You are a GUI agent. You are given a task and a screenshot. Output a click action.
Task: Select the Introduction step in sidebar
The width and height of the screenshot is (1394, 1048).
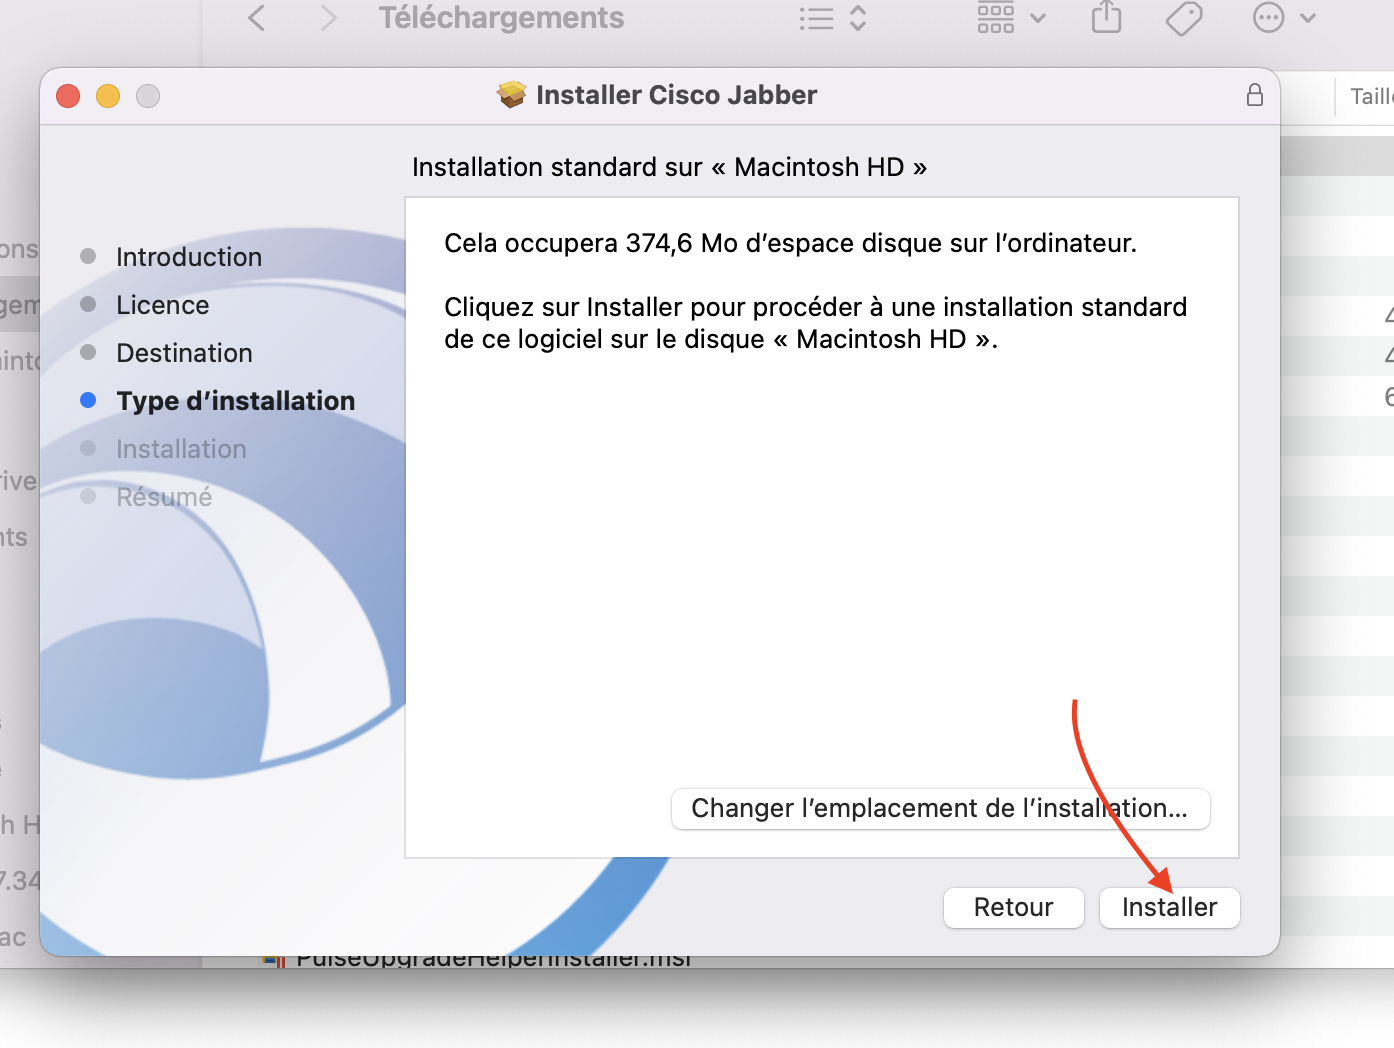[188, 257]
